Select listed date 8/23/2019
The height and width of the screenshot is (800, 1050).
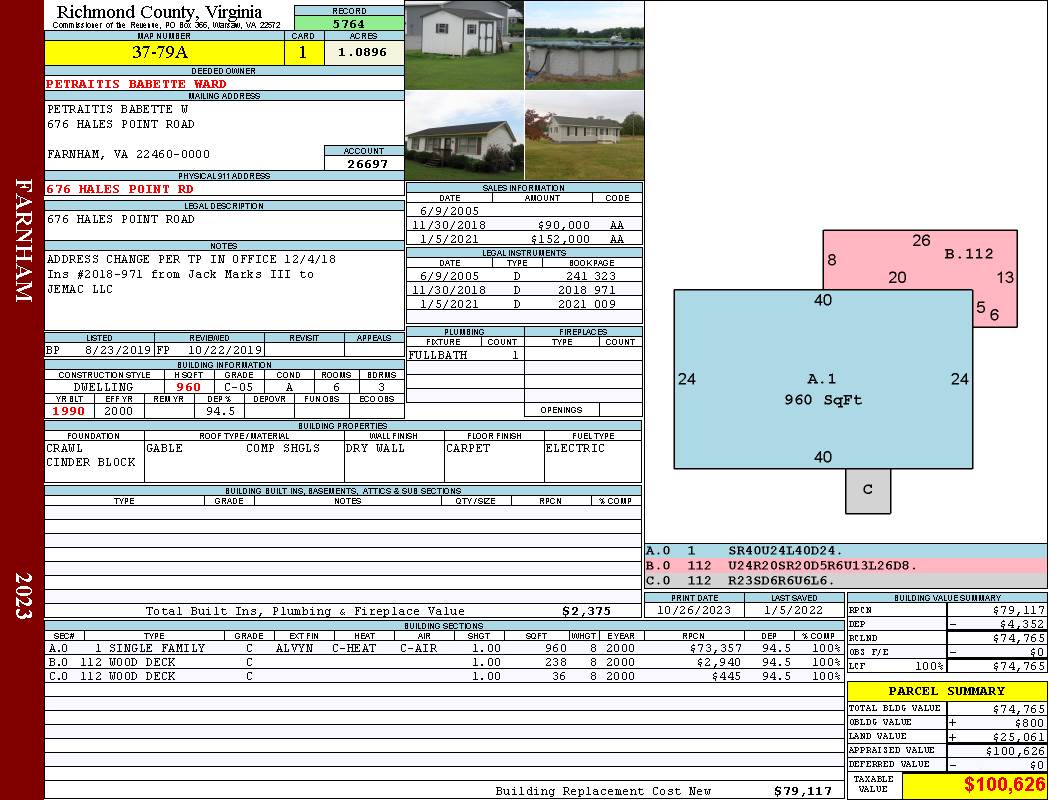point(118,349)
